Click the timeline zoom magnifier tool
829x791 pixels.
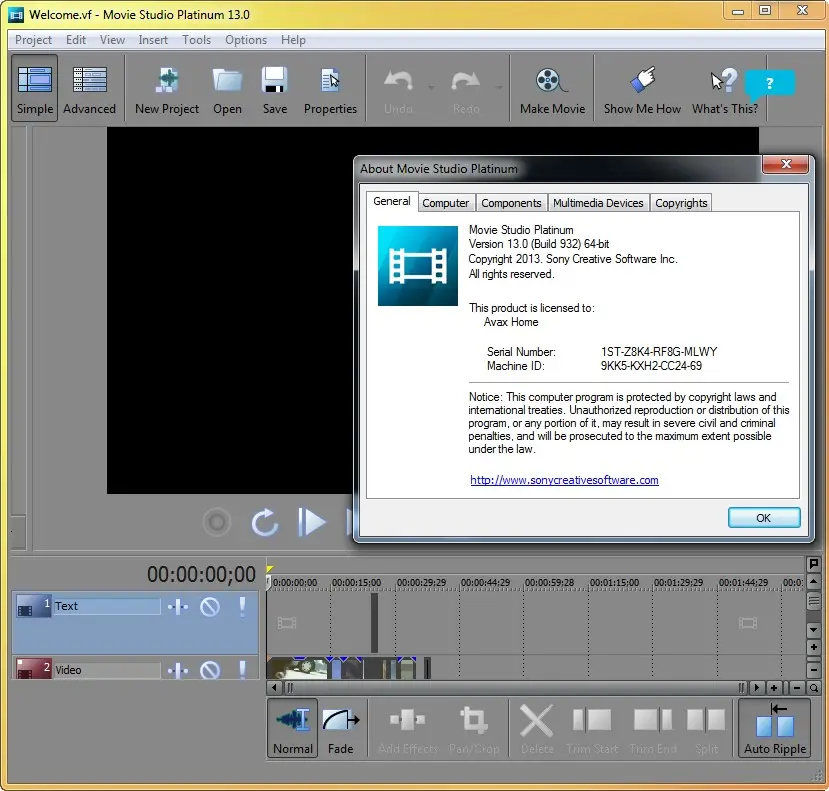coord(814,688)
